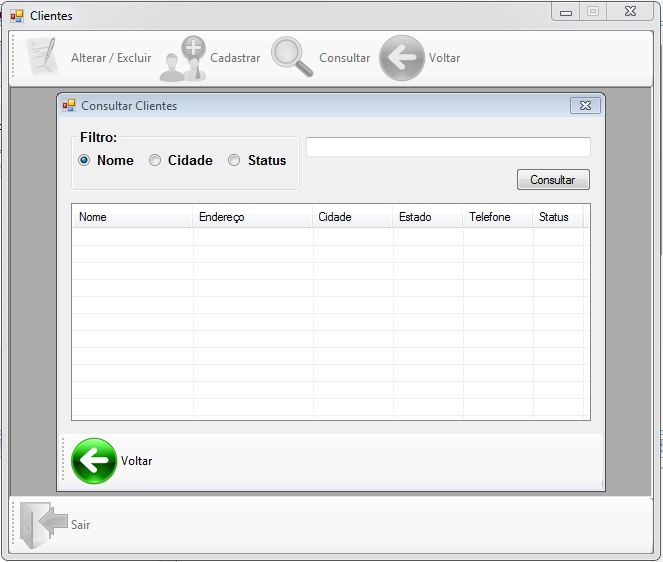Viewport: 663px width, 562px height.
Task: Click the Estado column header
Action: [x=427, y=217]
